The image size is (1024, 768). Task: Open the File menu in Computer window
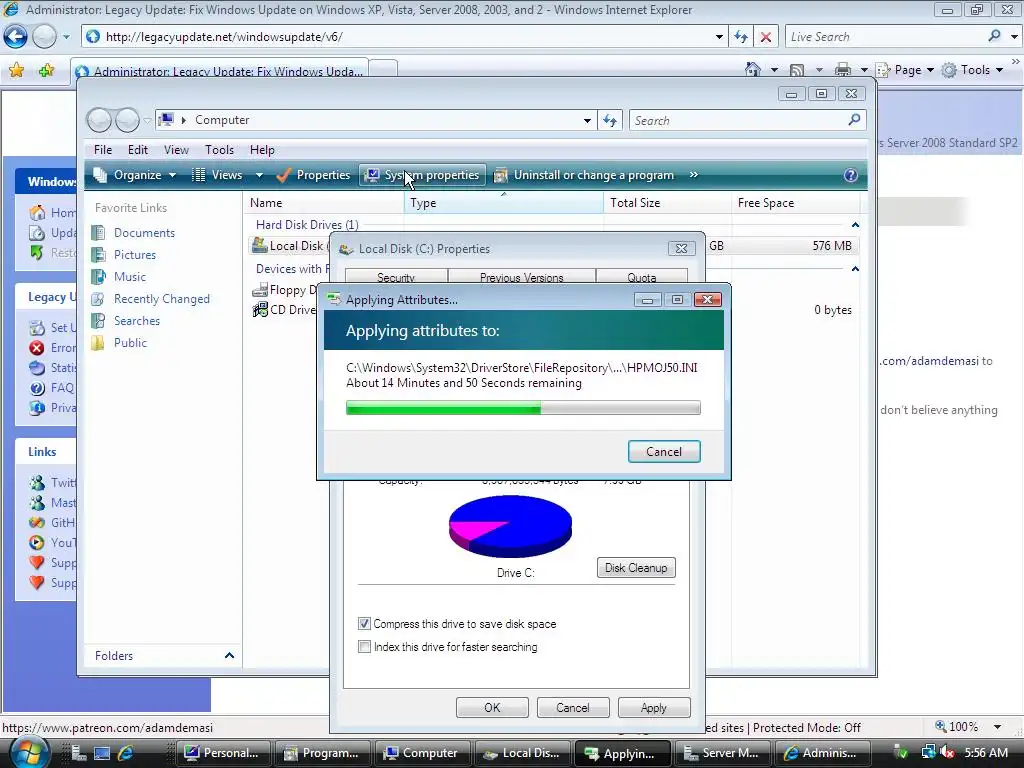[103, 150]
